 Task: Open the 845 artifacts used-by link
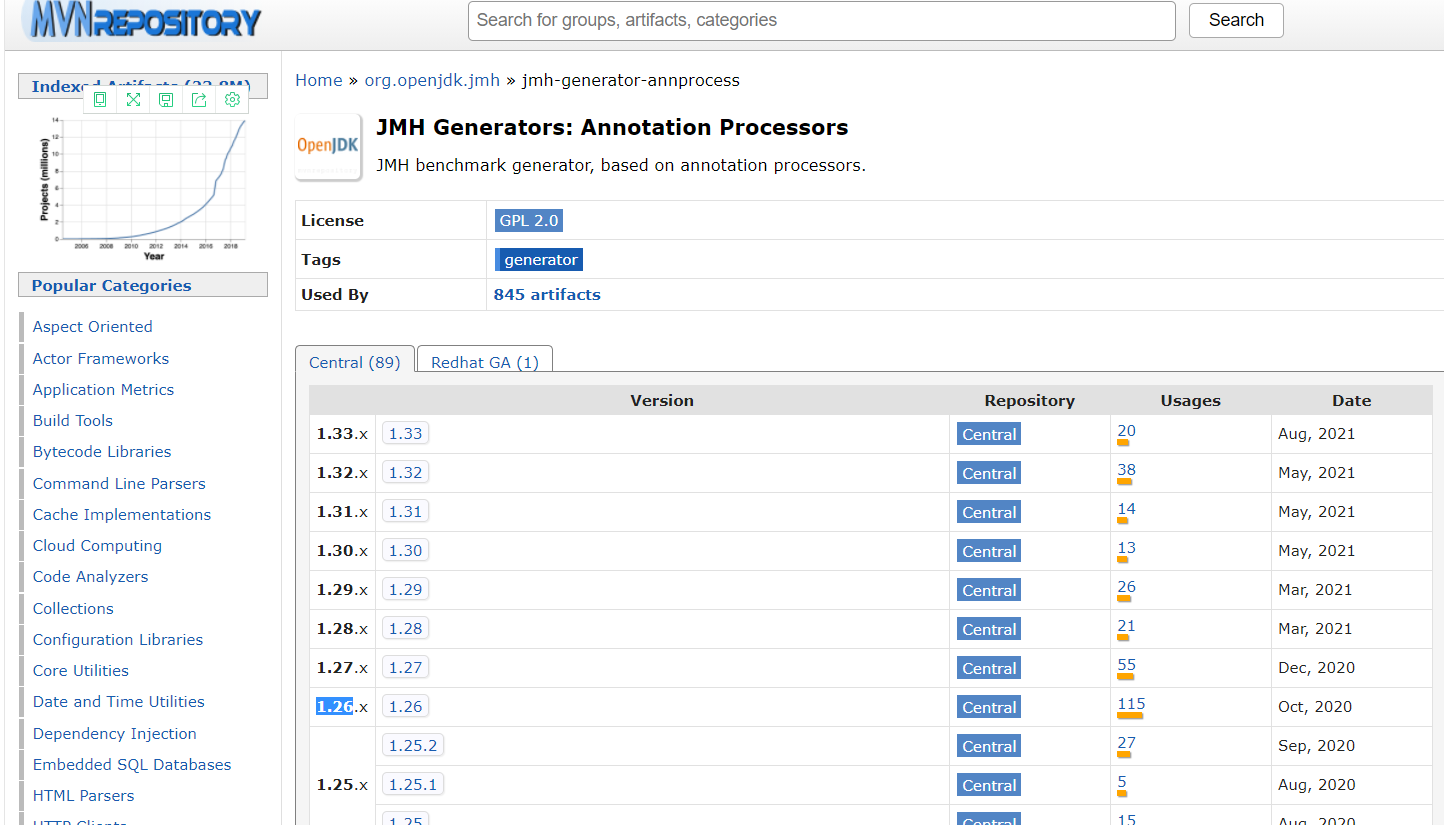point(547,294)
